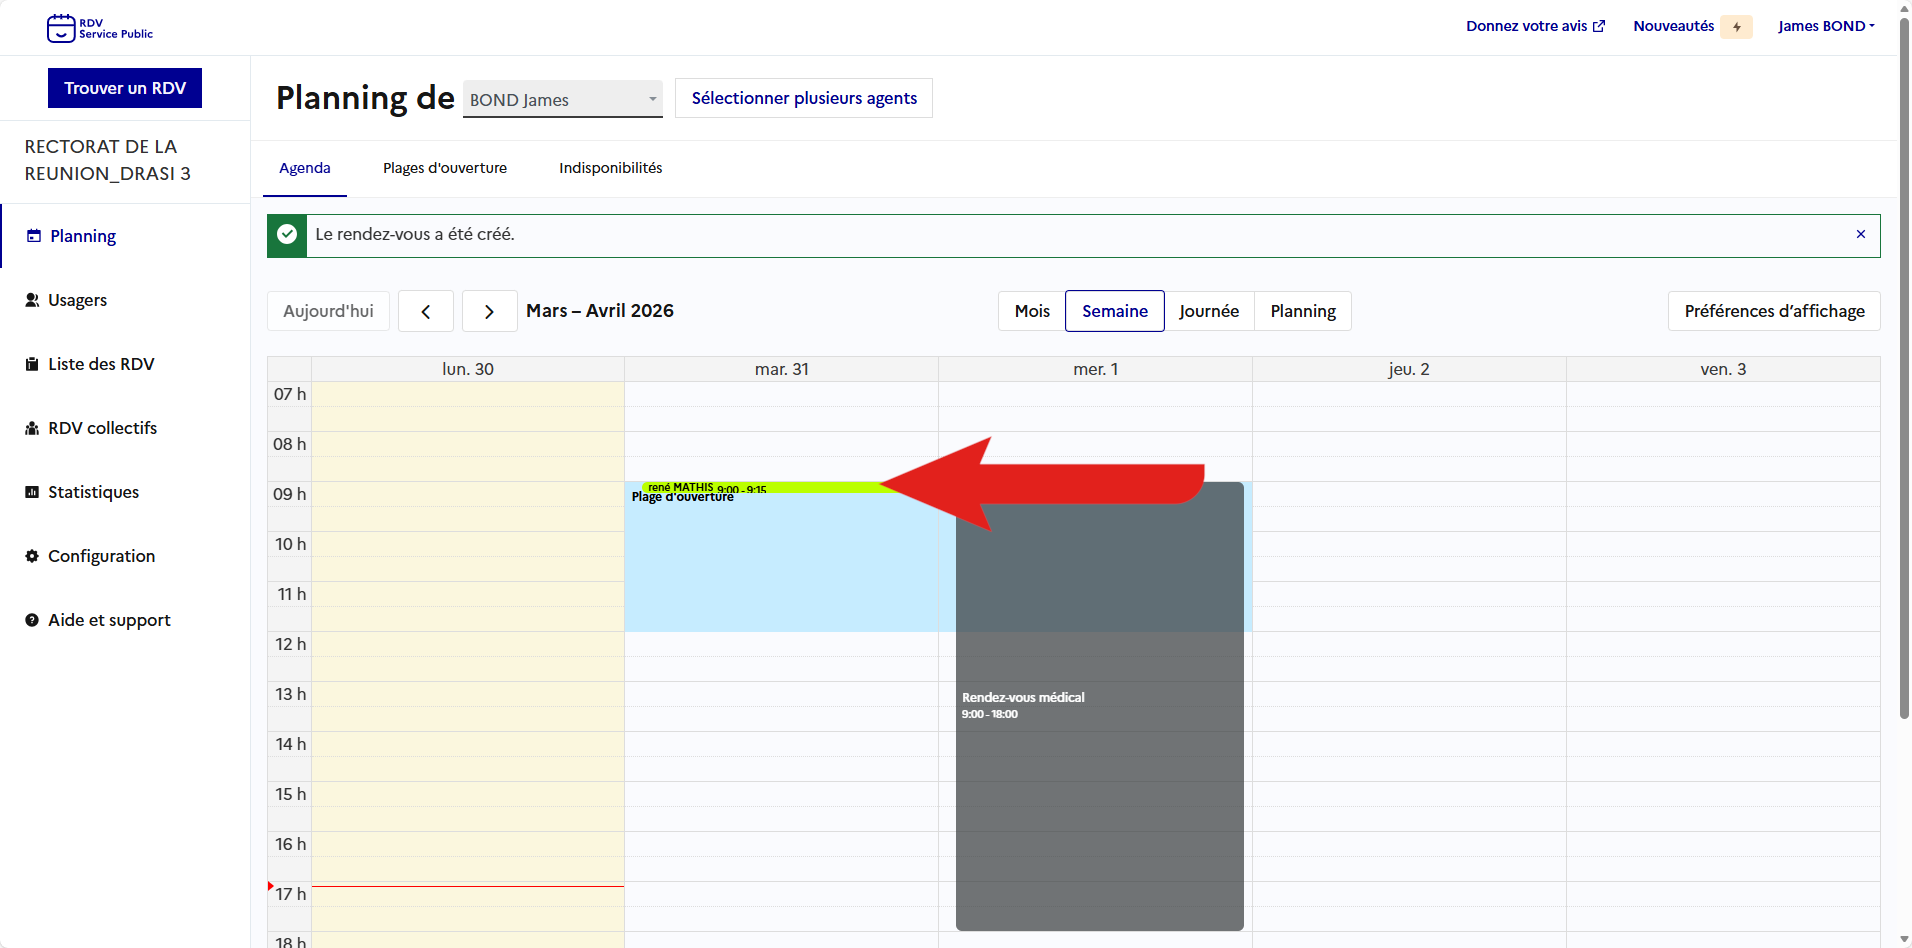
Task: Switch to the Indisponibilités tab
Action: pyautogui.click(x=611, y=168)
